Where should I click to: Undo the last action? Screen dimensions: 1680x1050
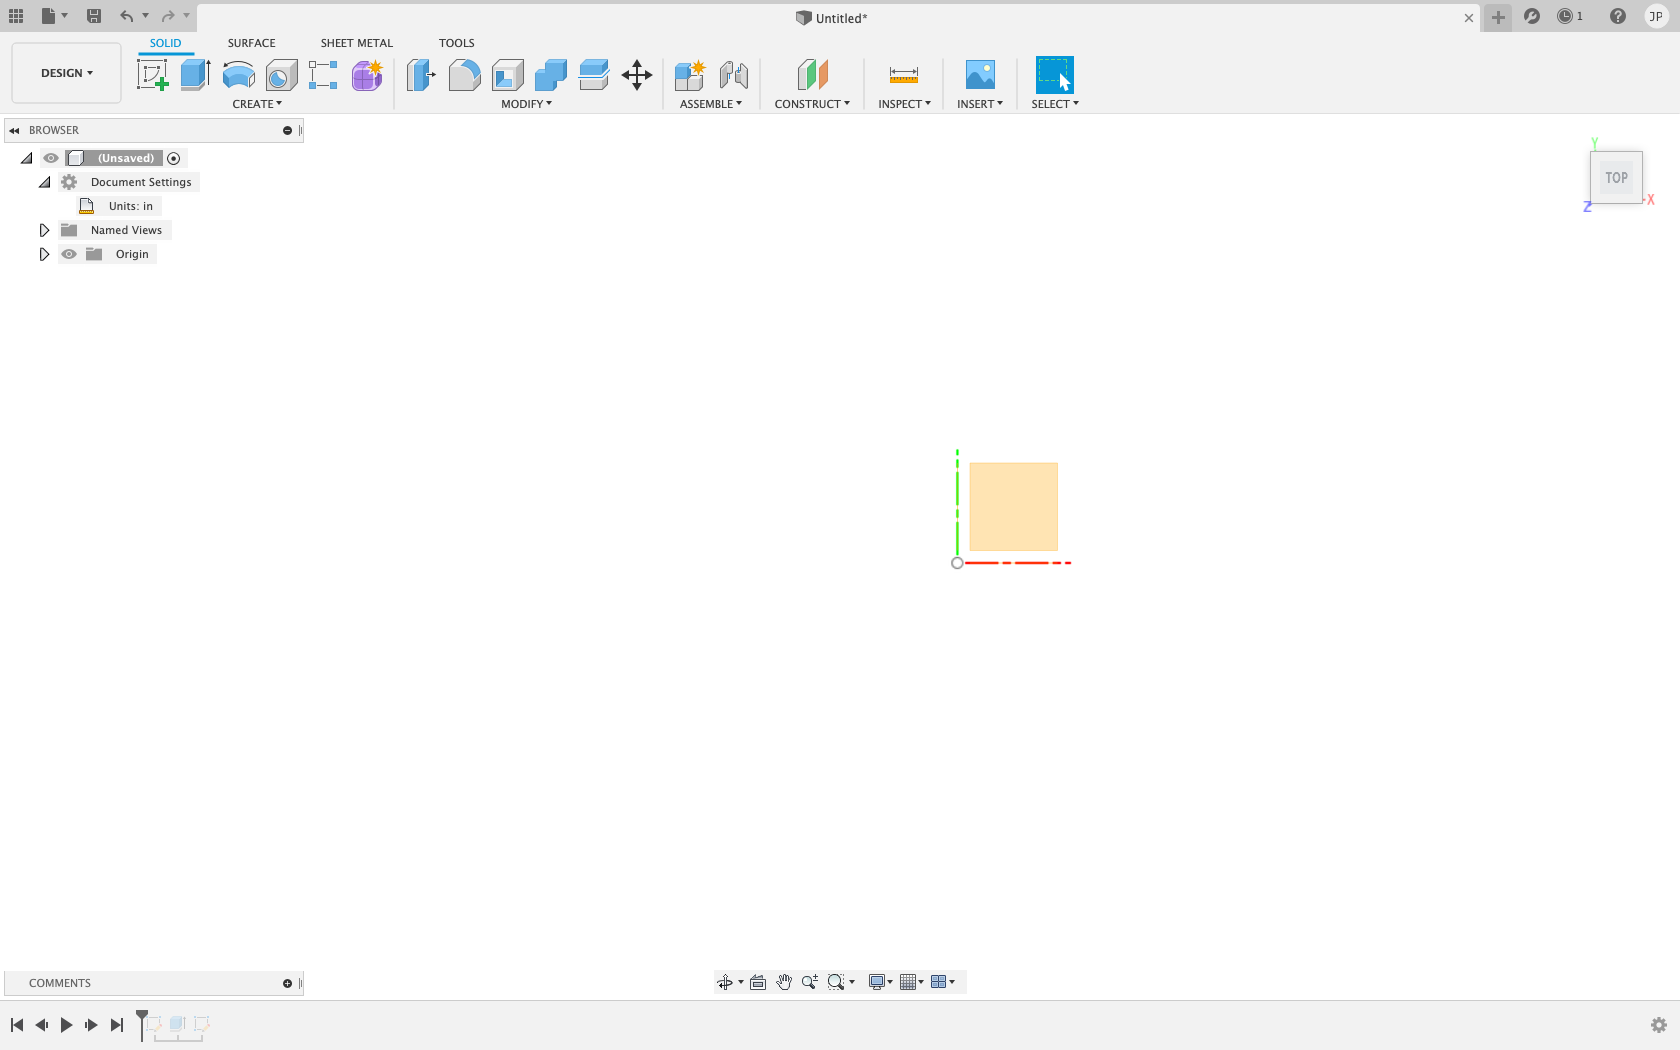(126, 16)
